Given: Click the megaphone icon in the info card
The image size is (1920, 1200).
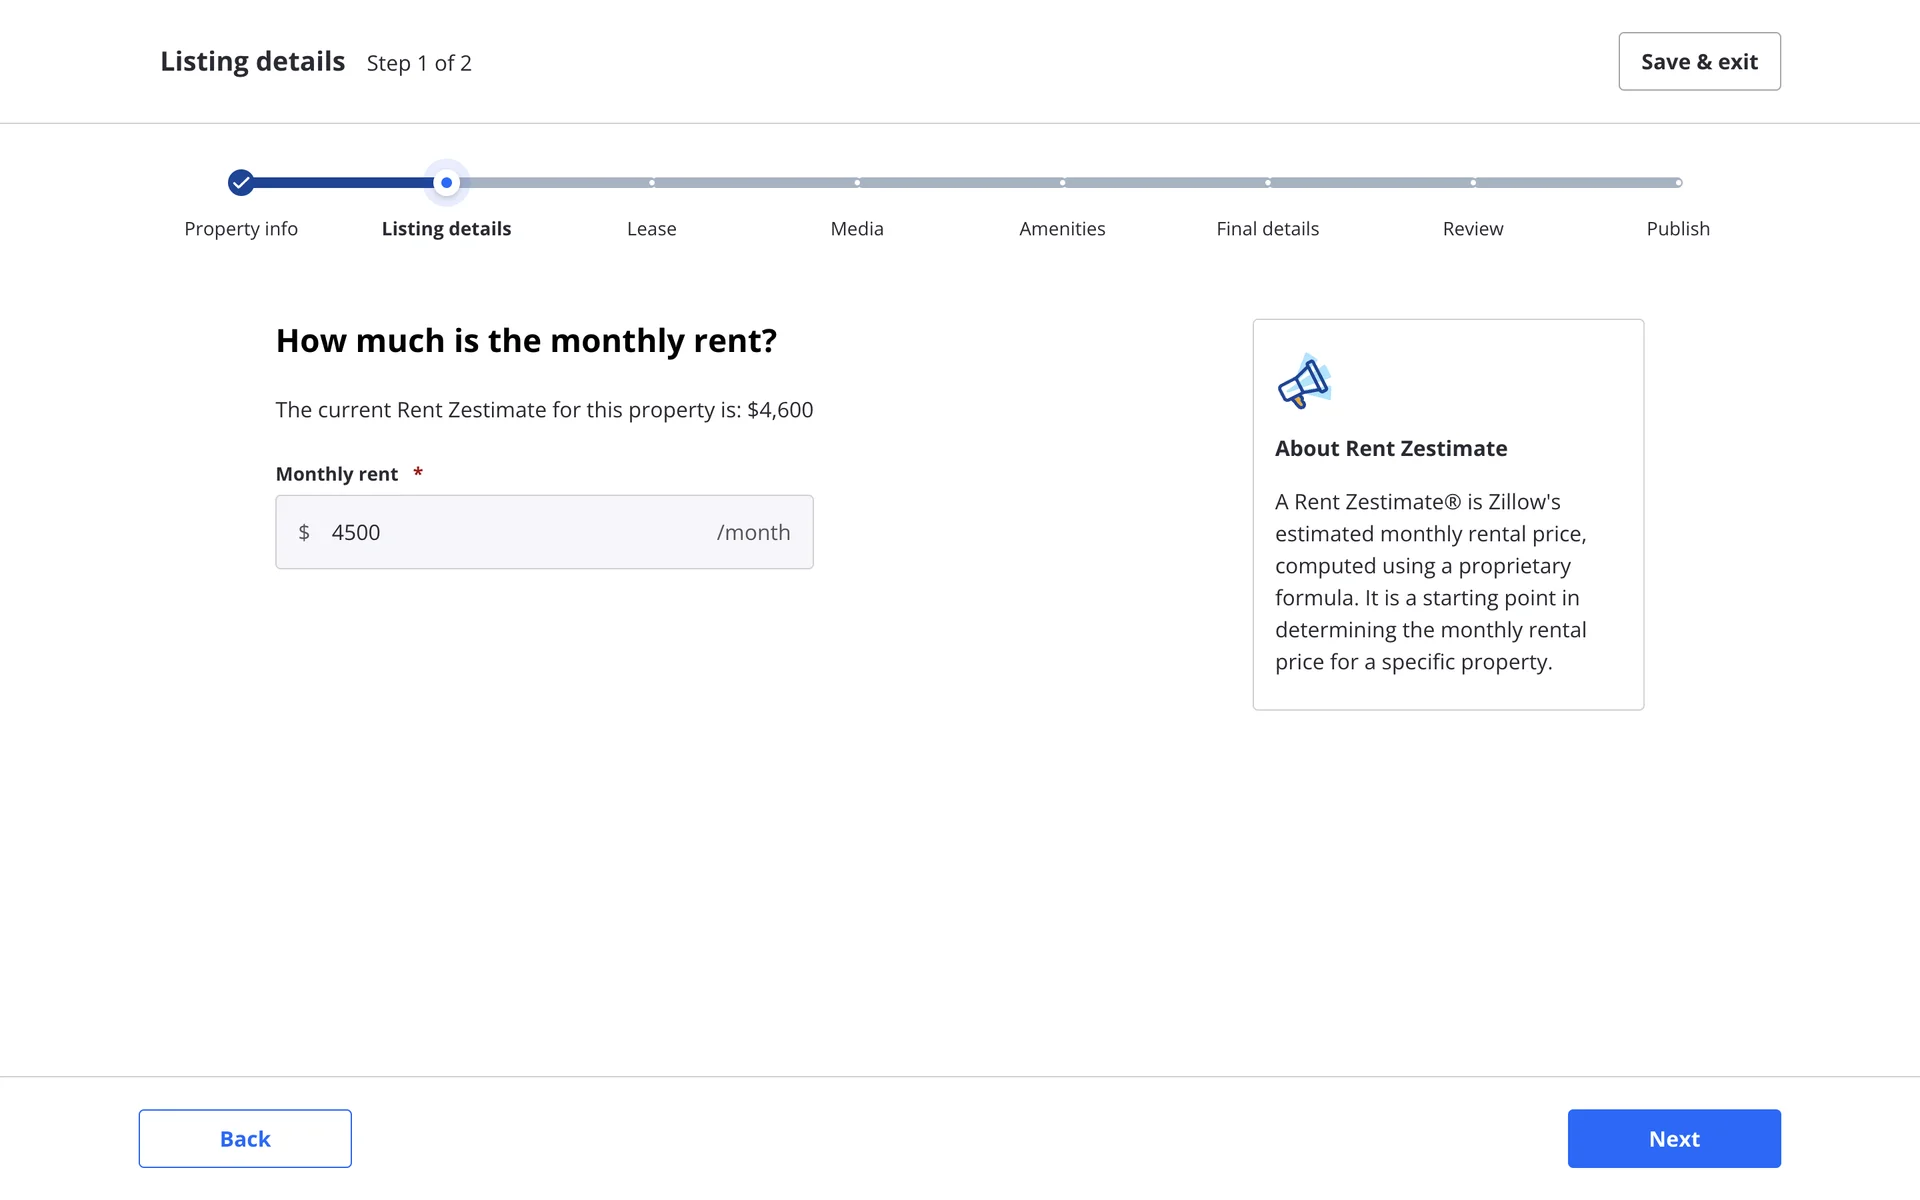Looking at the screenshot, I should coord(1304,381).
